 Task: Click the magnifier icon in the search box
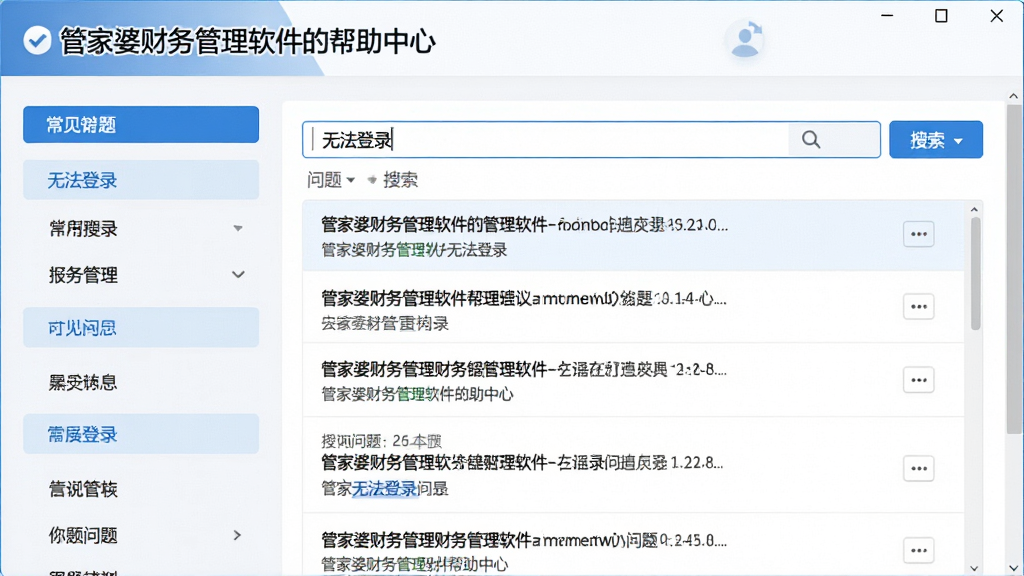811,139
